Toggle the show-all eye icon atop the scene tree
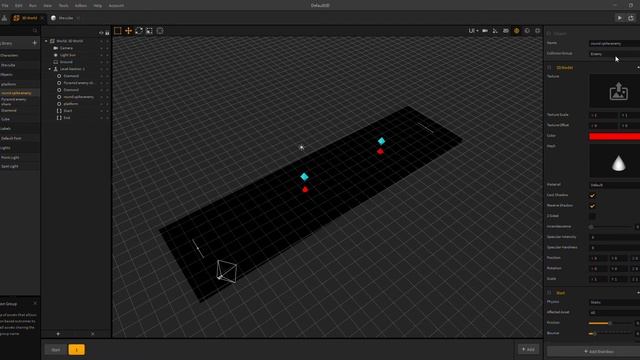This screenshot has width=640, height=360. [101, 33]
